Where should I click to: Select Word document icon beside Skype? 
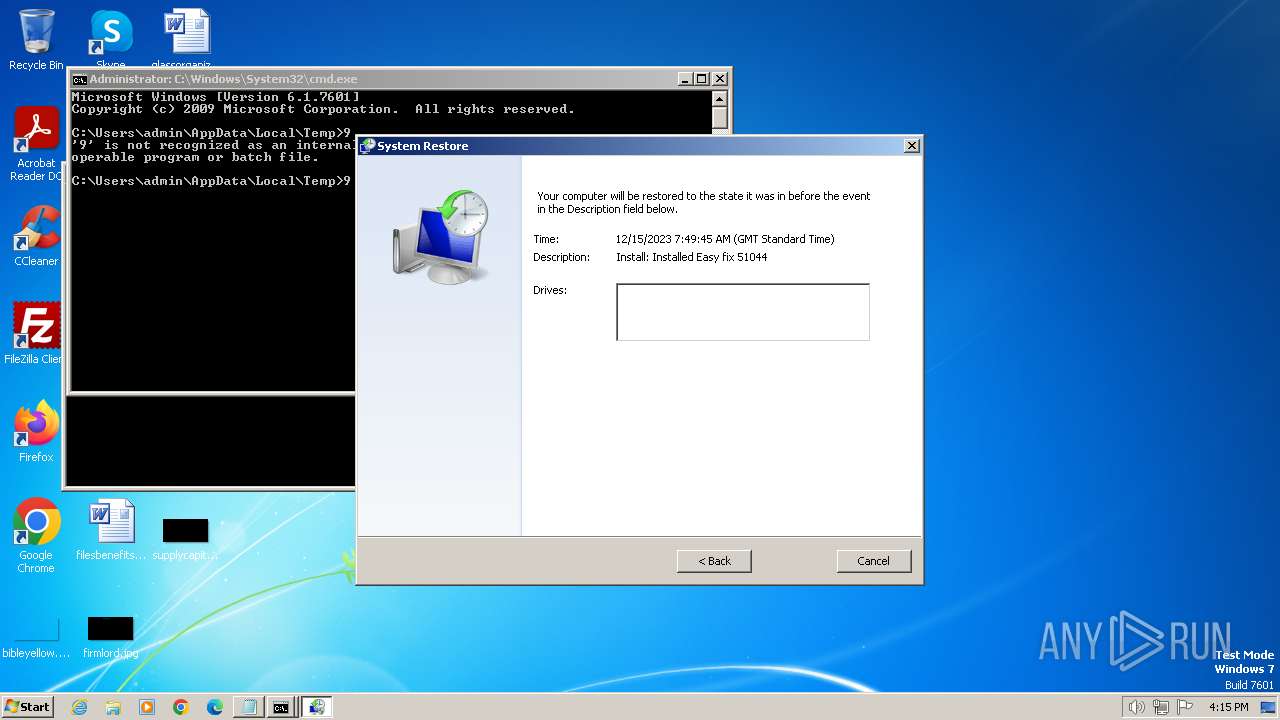pos(187,38)
